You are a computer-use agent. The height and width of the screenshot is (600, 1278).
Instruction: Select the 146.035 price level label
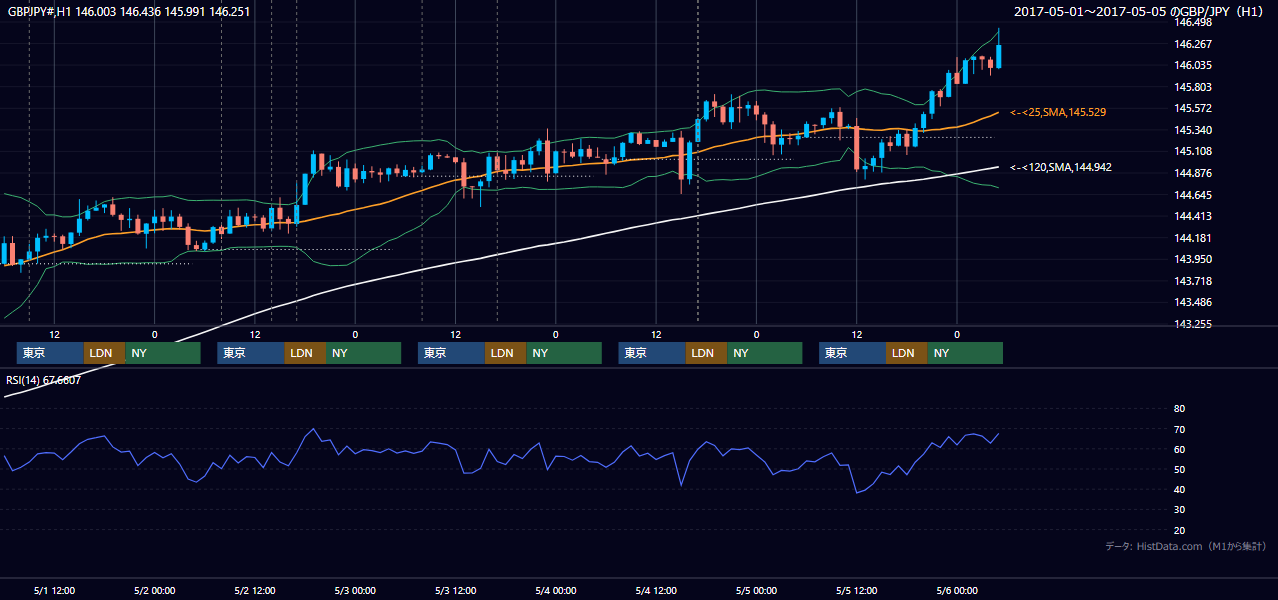1193,65
